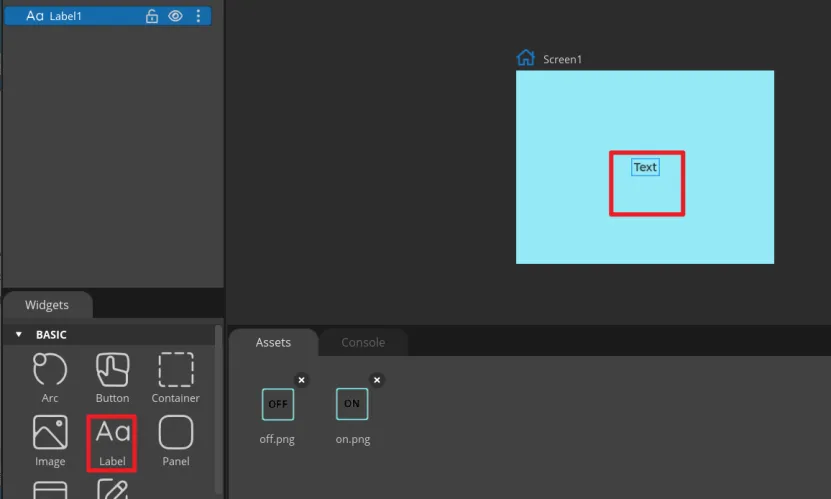Toggle the lock on Label1

point(152,16)
